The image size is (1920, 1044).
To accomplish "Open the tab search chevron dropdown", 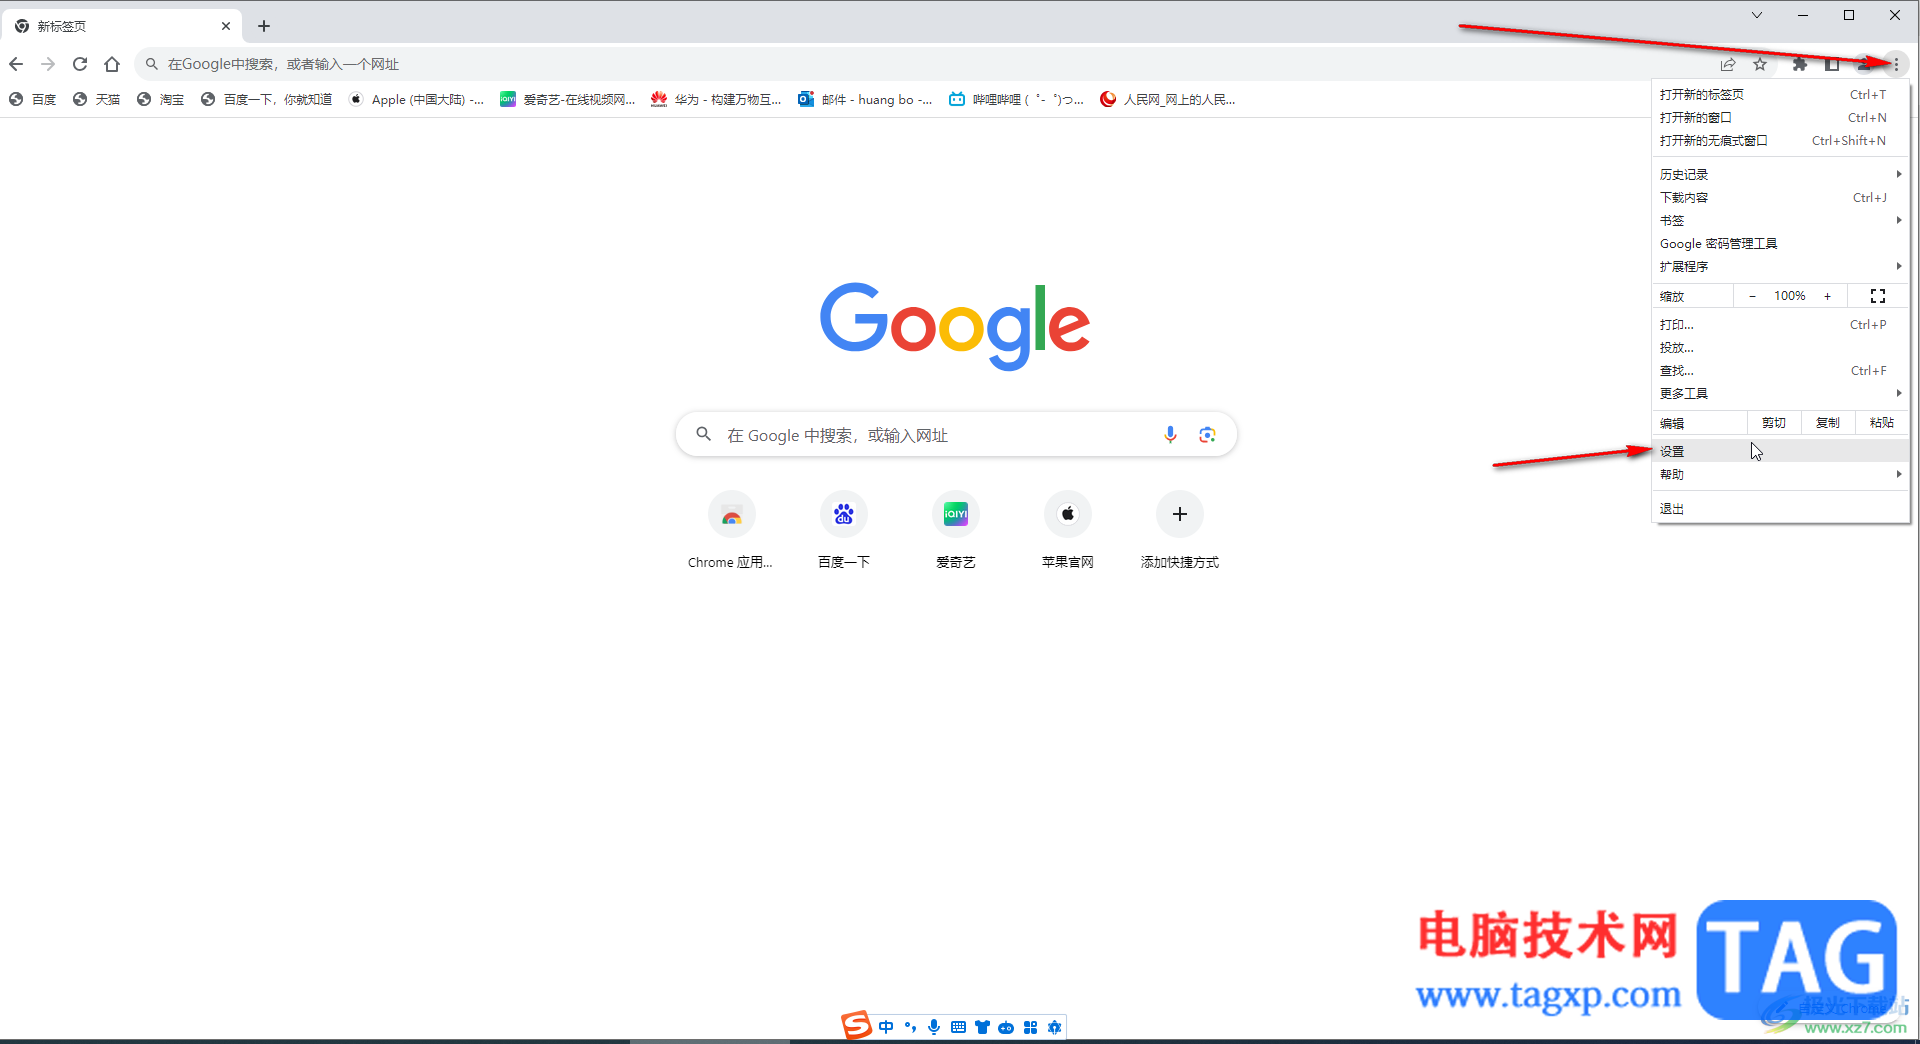I will click(x=1757, y=15).
